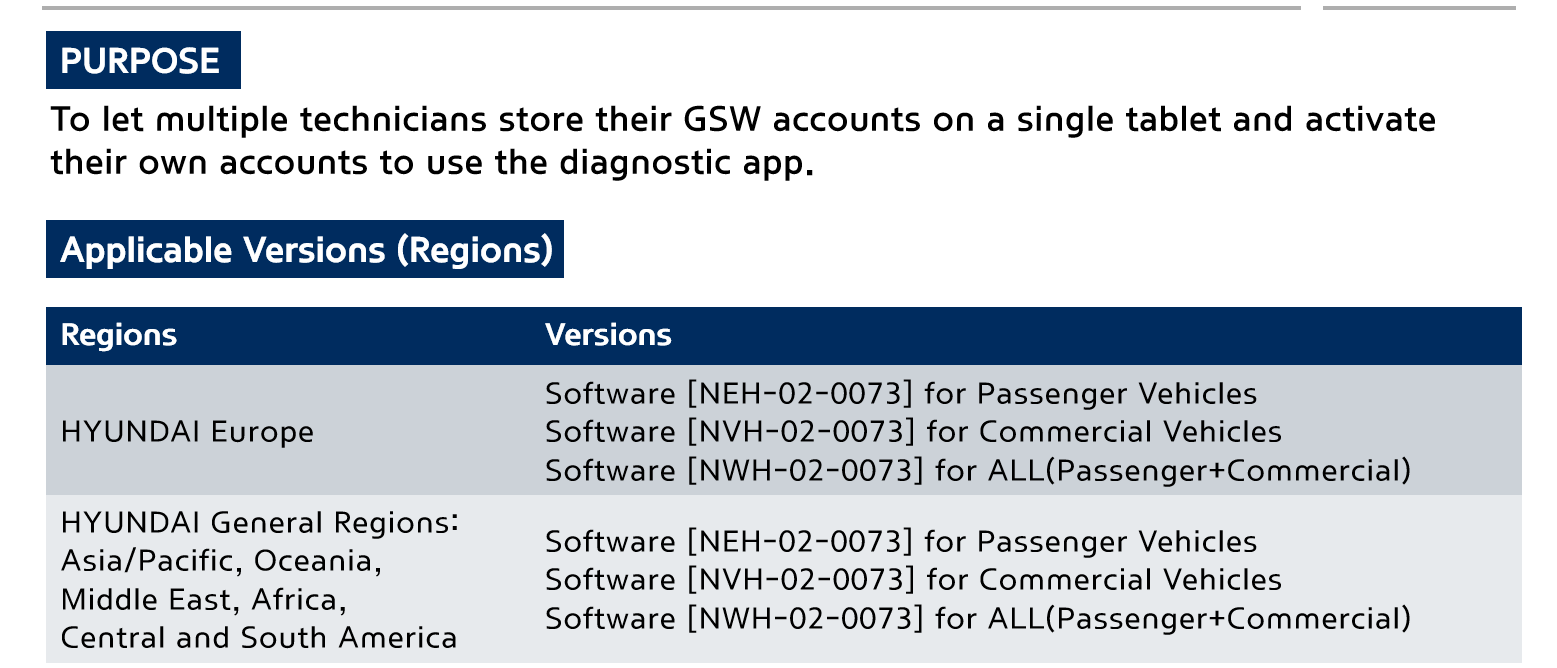Viewport: 1557px width, 668px height.
Task: Click the 'Asia/Pacific, Oceania,' text line
Action: point(222,562)
